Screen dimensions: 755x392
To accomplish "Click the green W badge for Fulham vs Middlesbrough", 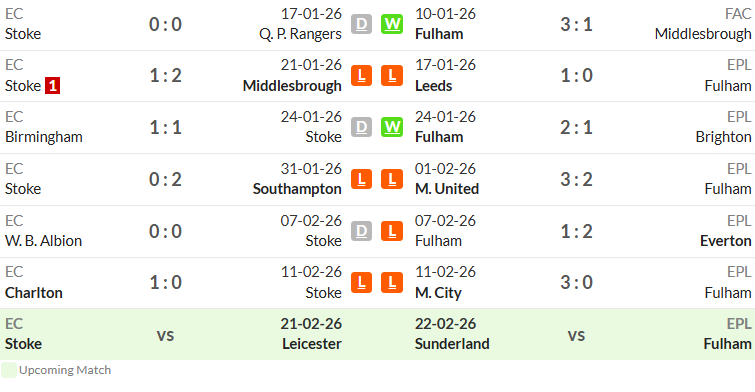I will tap(392, 24).
